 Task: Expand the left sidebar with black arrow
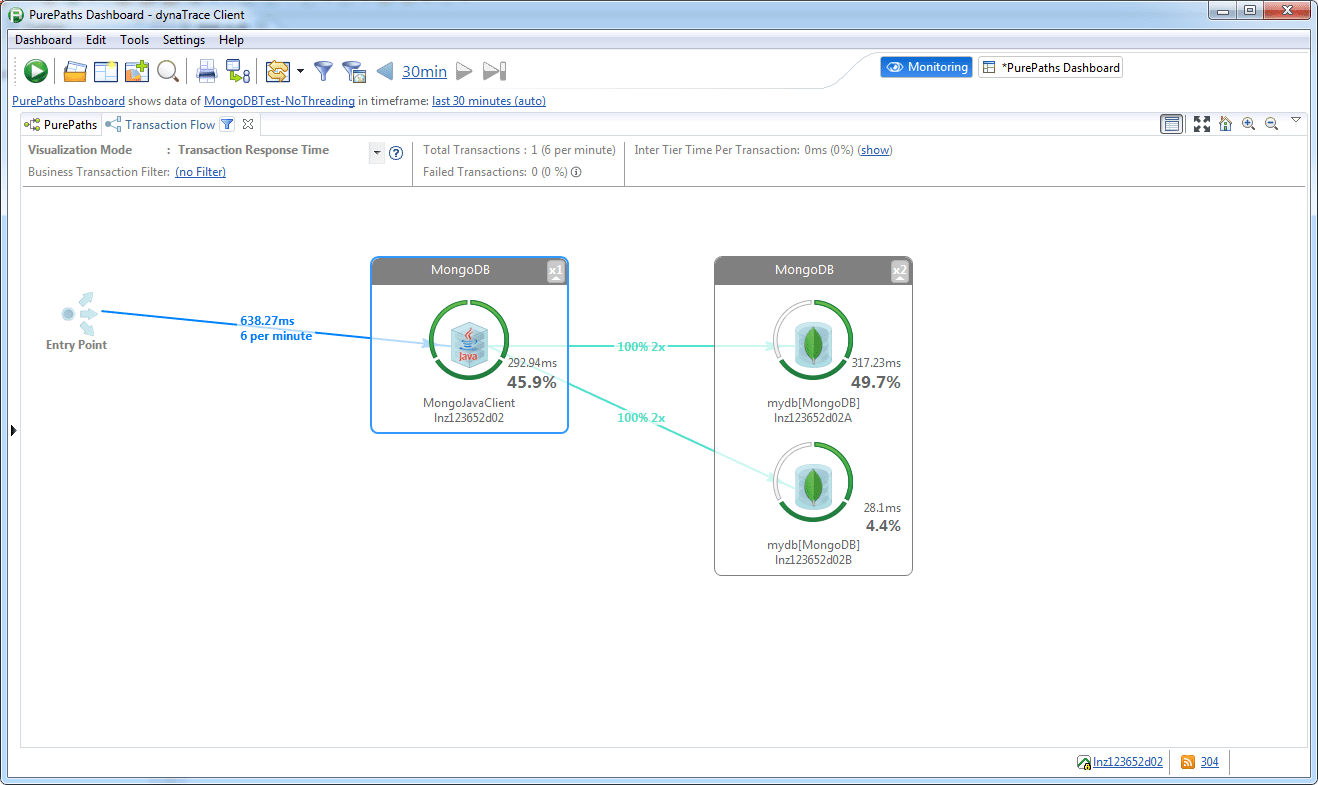click(x=13, y=430)
